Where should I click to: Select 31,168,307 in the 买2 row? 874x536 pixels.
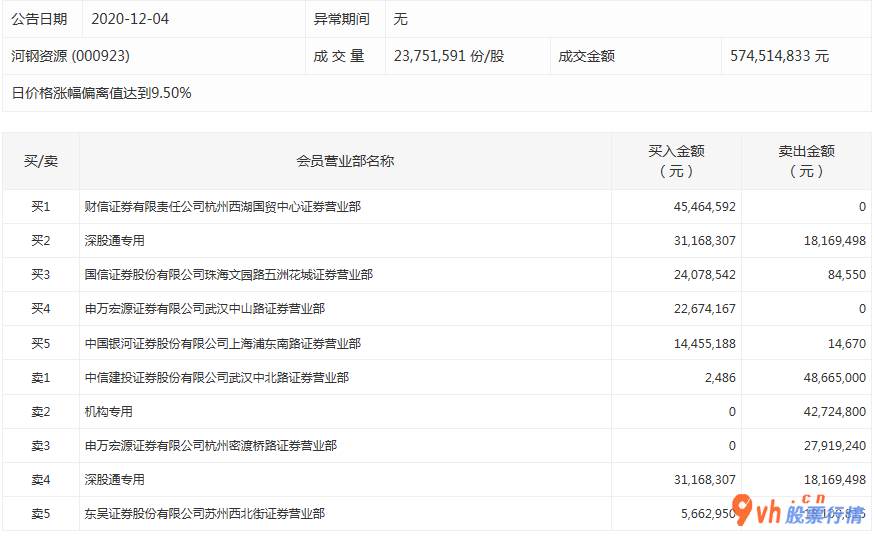[x=705, y=241]
